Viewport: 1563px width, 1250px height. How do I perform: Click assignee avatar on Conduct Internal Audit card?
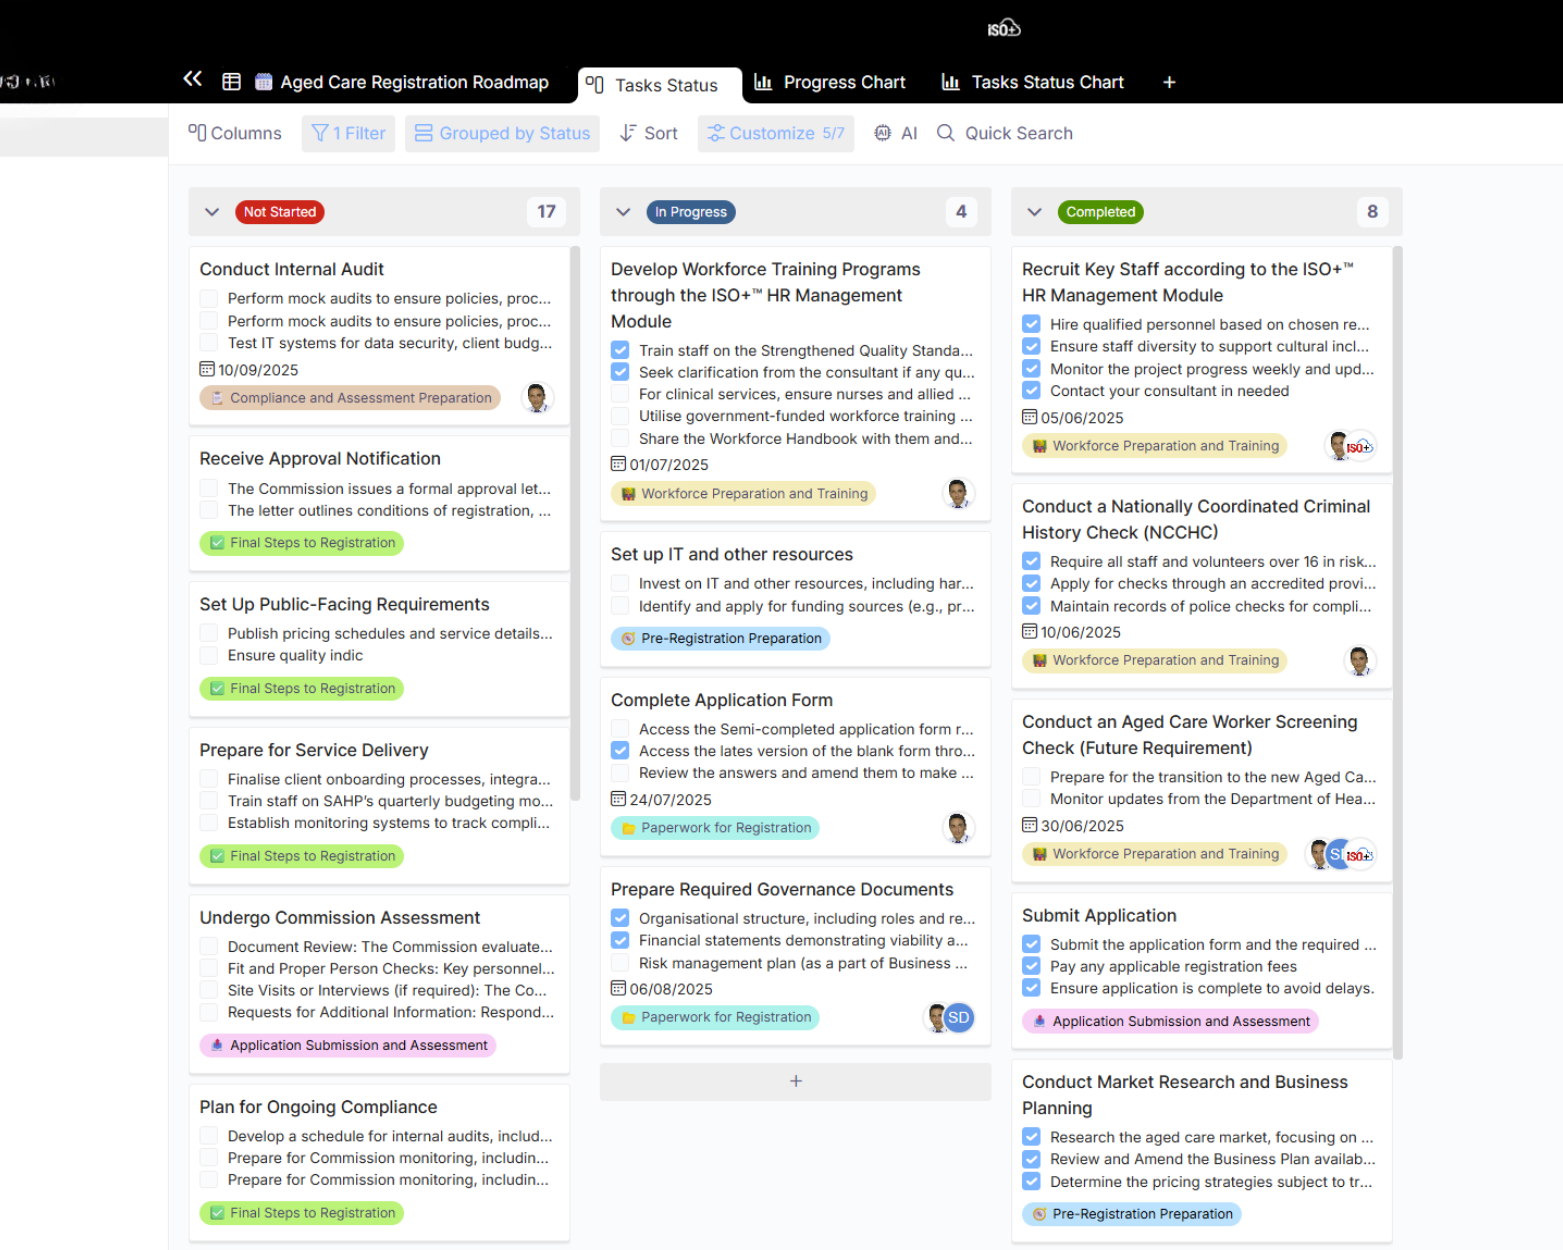coord(537,398)
